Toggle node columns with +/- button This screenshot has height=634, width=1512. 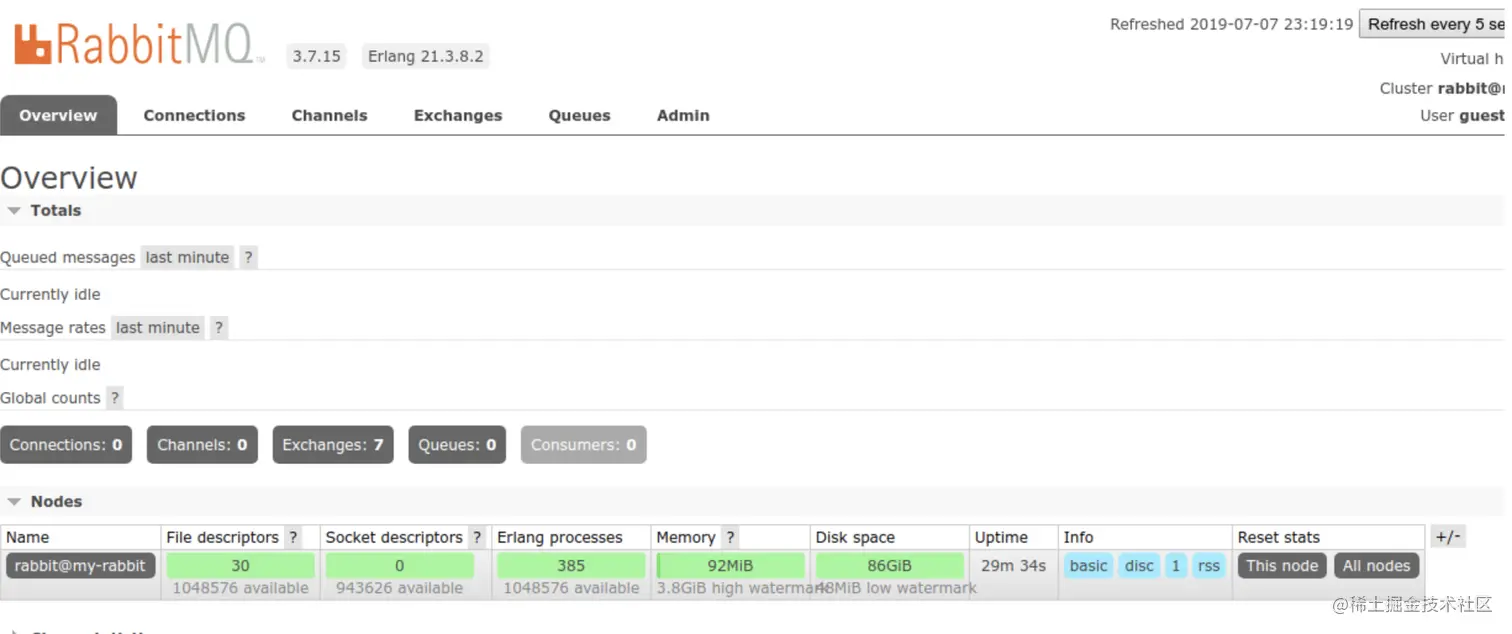point(1448,537)
